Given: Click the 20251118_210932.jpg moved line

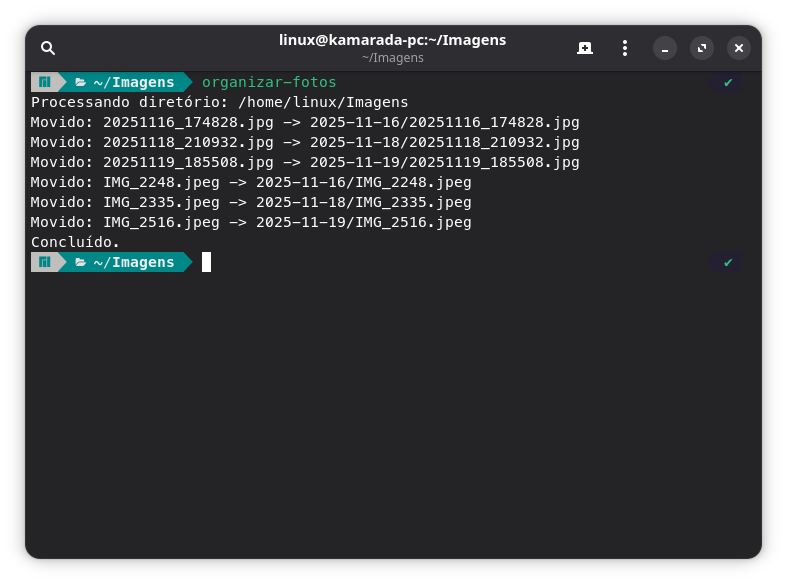Looking at the screenshot, I should [x=304, y=142].
